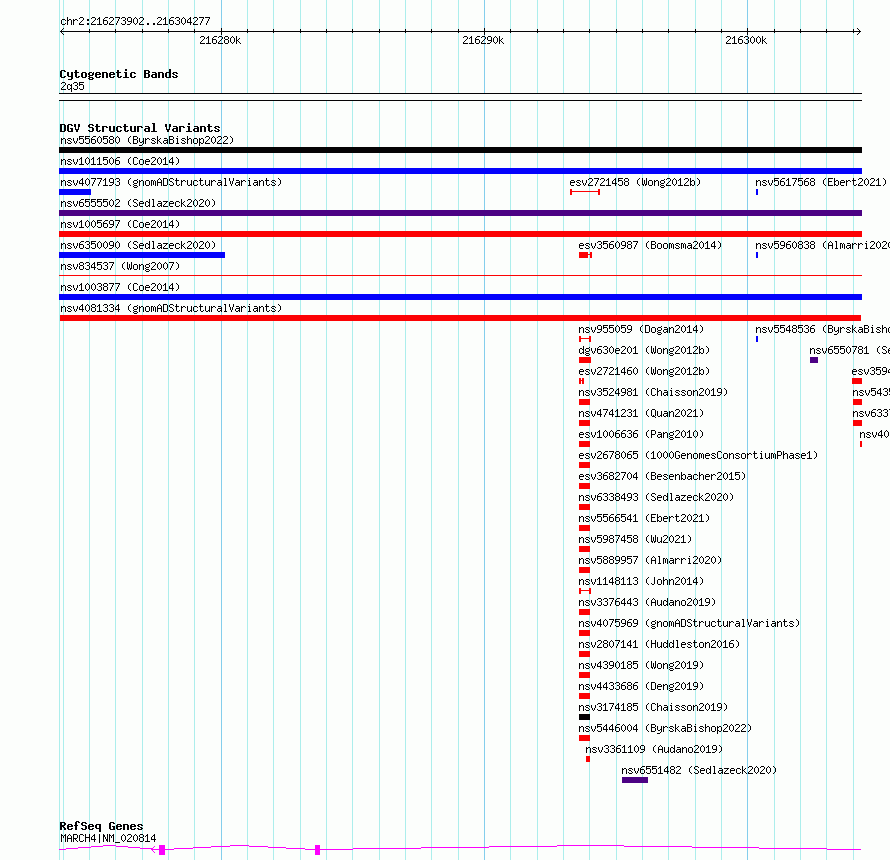Image resolution: width=890 pixels, height=860 pixels.
Task: Open nsv3376443 (Audano2019) label
Action: [x=647, y=602]
